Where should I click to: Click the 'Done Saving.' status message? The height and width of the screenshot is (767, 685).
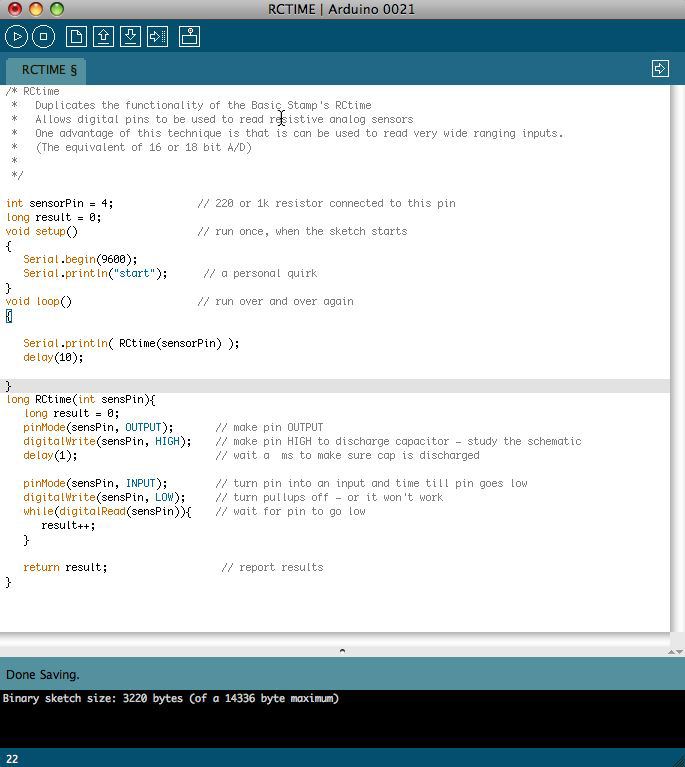[x=43, y=675]
